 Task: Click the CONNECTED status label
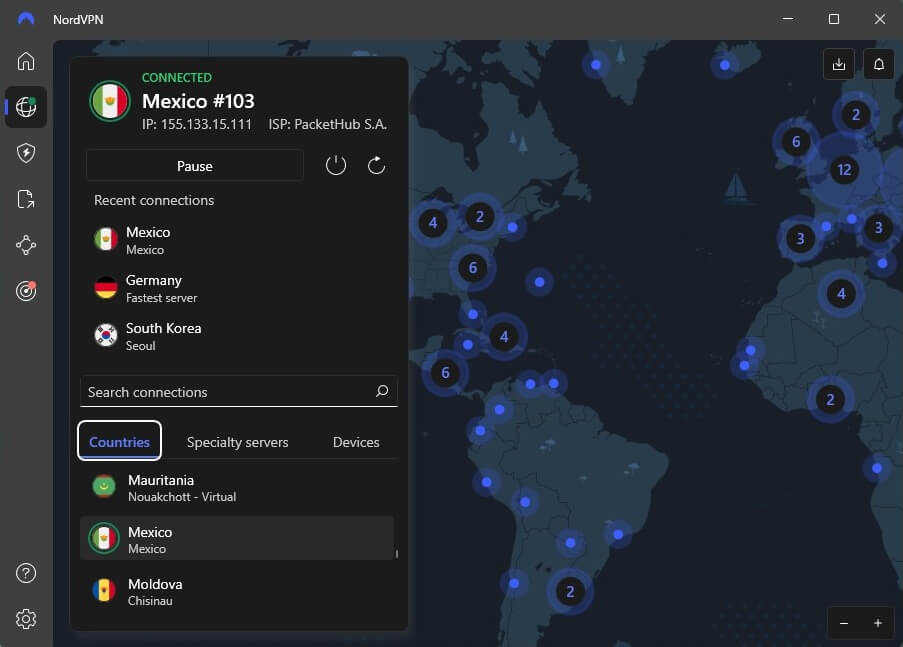coord(177,77)
